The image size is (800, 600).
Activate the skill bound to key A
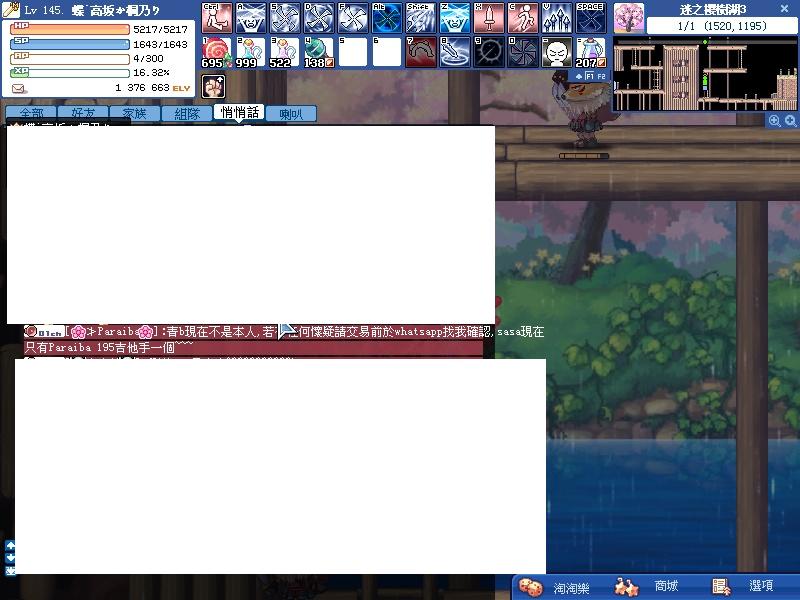pos(251,18)
